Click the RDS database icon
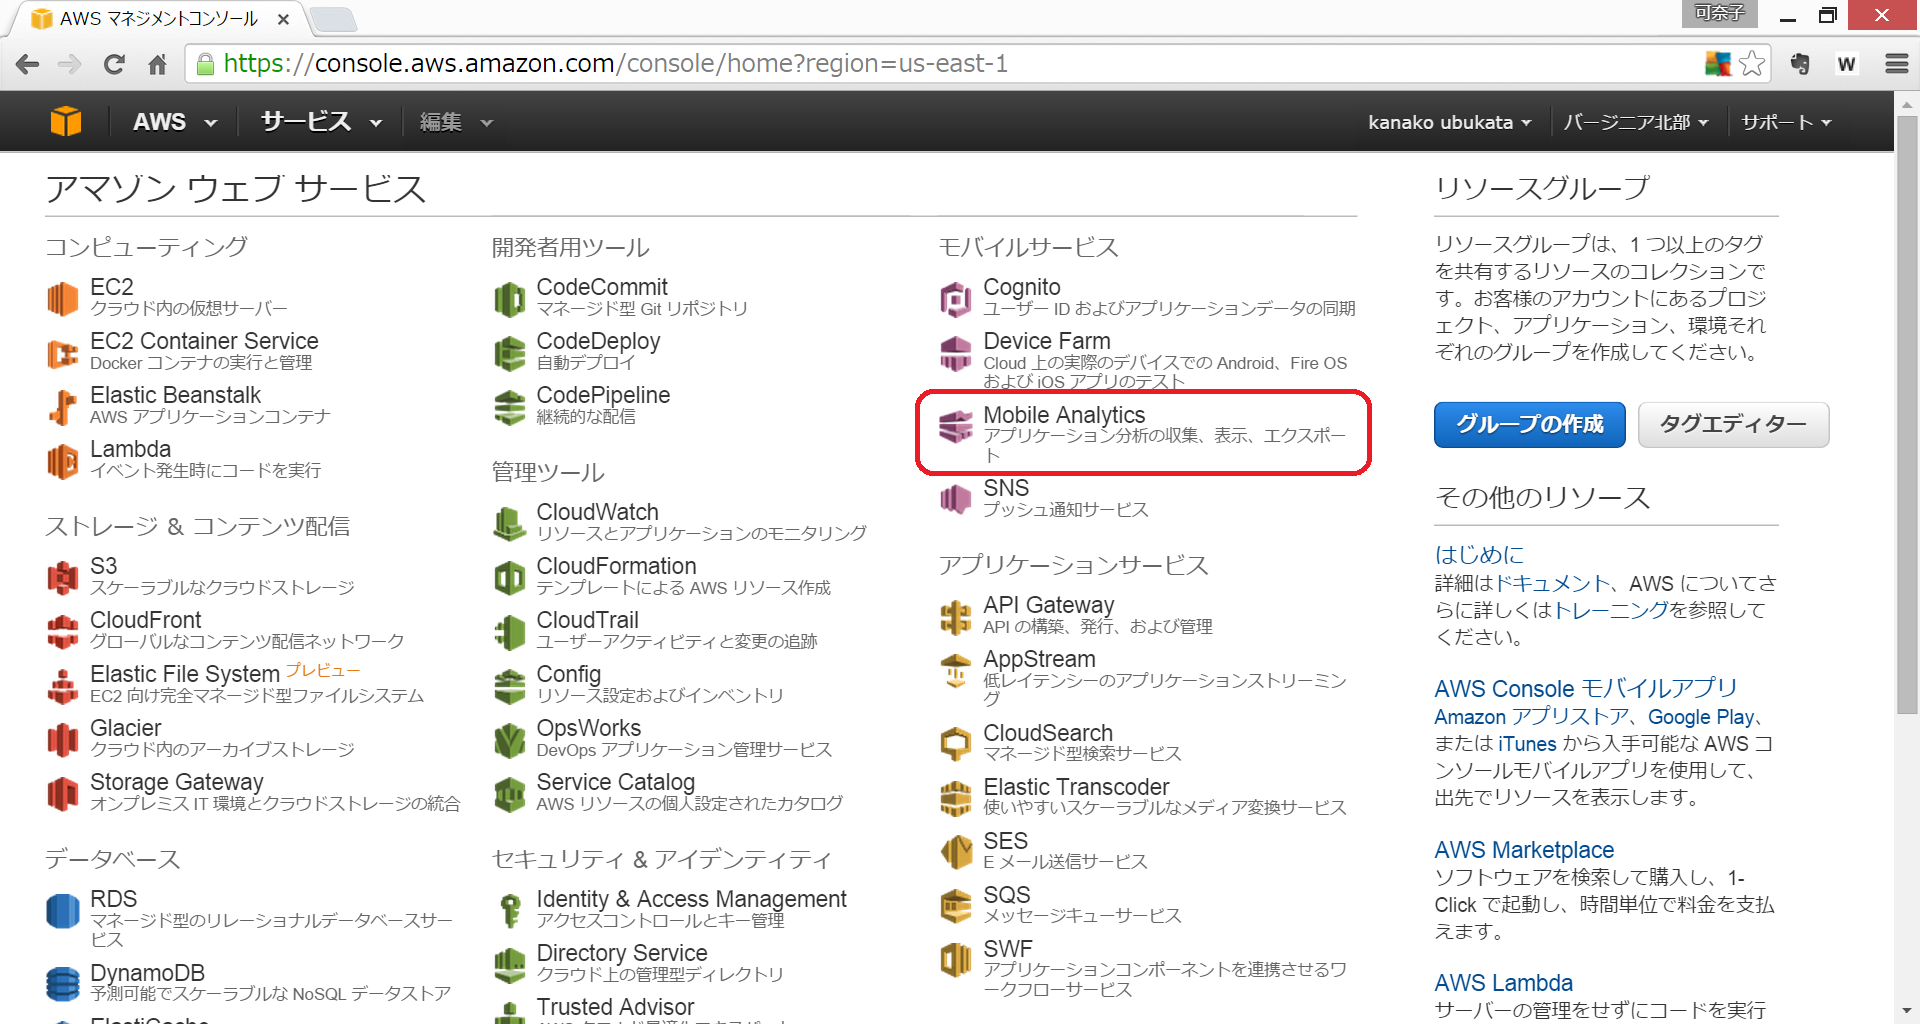 click(62, 911)
